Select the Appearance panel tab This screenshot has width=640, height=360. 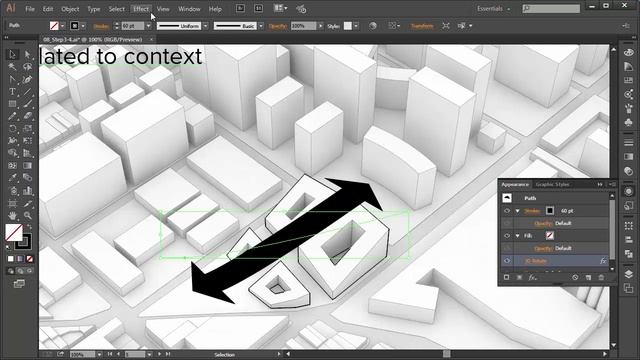point(515,184)
